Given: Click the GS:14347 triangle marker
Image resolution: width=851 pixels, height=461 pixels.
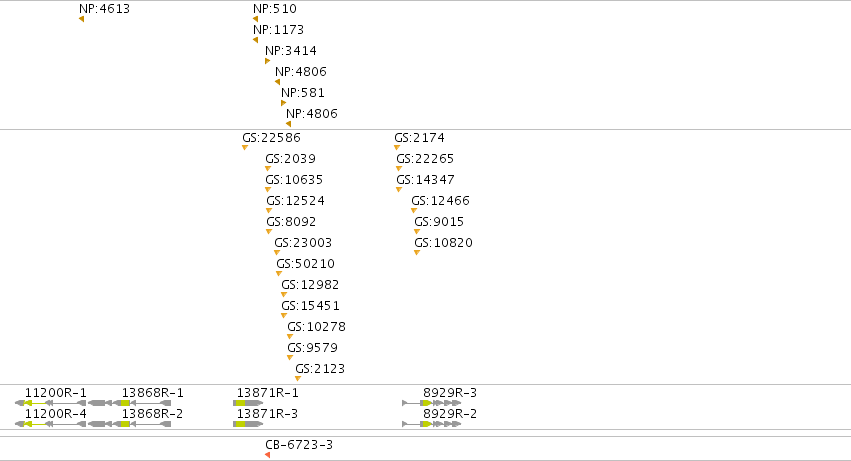Looking at the screenshot, I should [x=399, y=190].
